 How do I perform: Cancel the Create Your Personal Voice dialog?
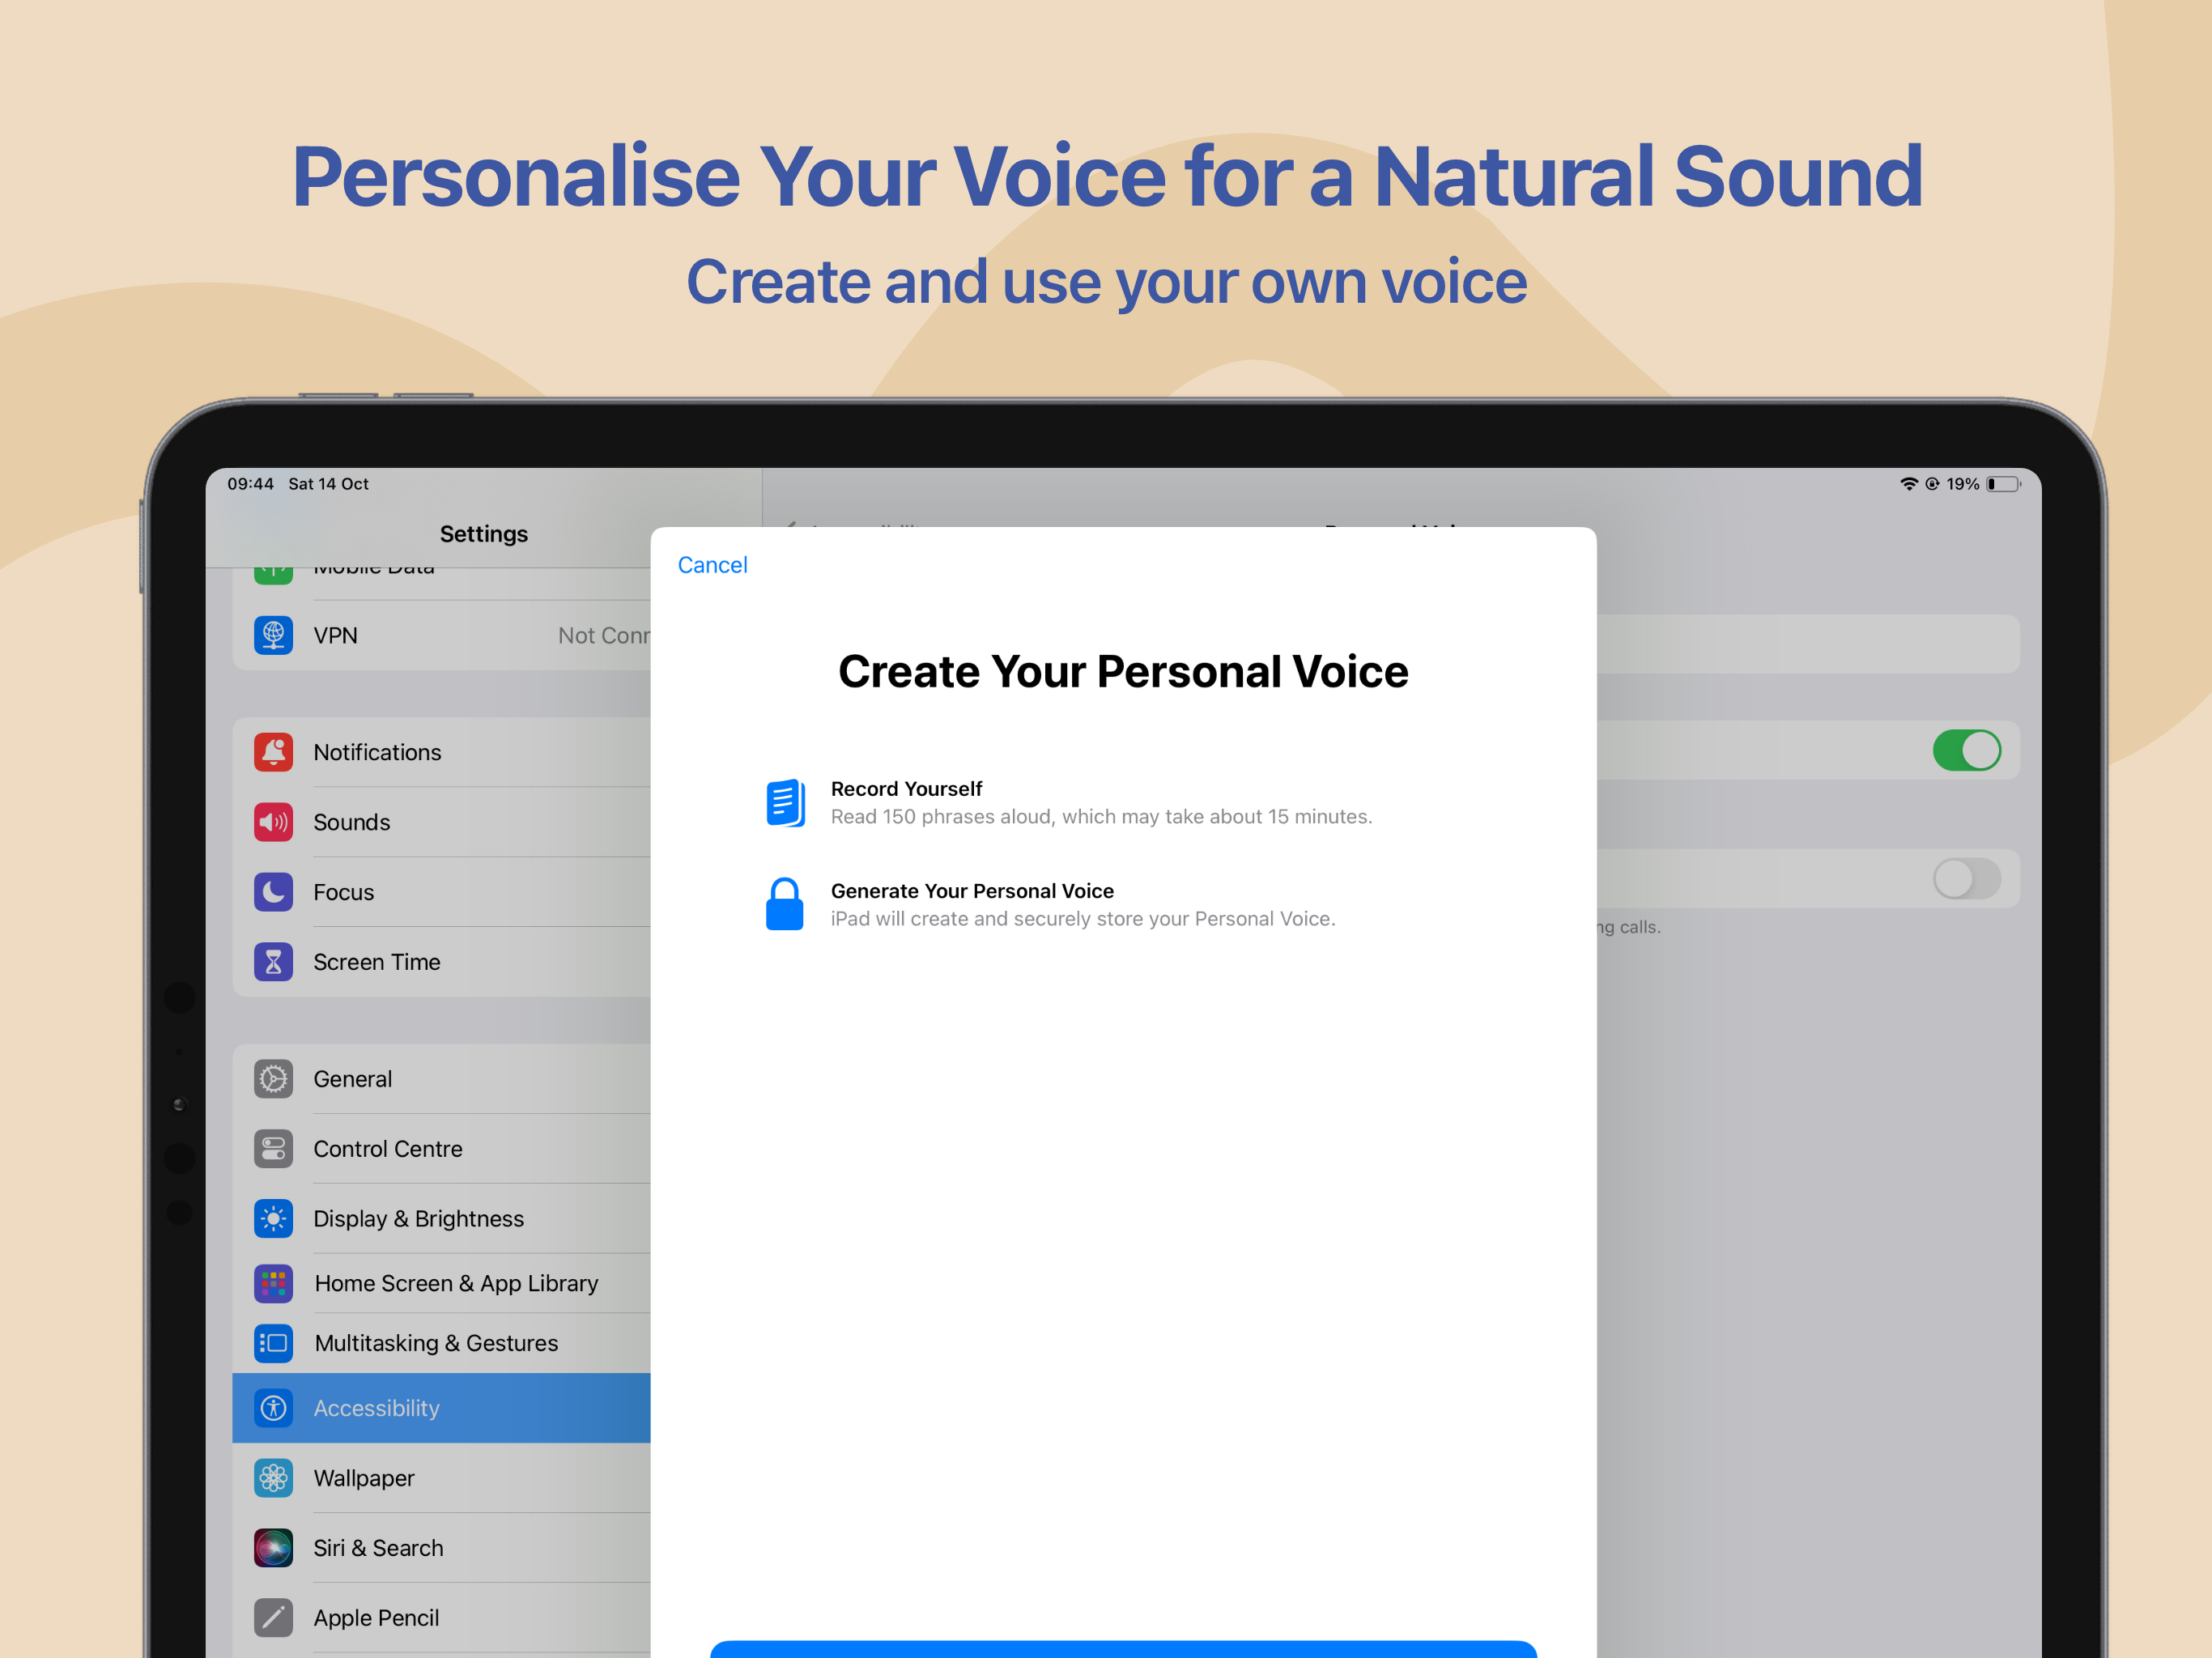click(x=712, y=565)
